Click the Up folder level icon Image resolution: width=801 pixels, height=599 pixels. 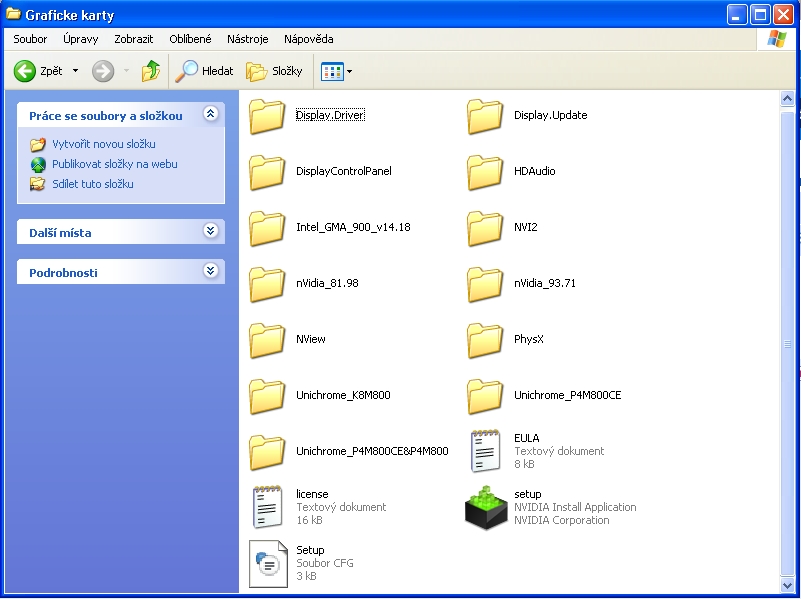151,71
